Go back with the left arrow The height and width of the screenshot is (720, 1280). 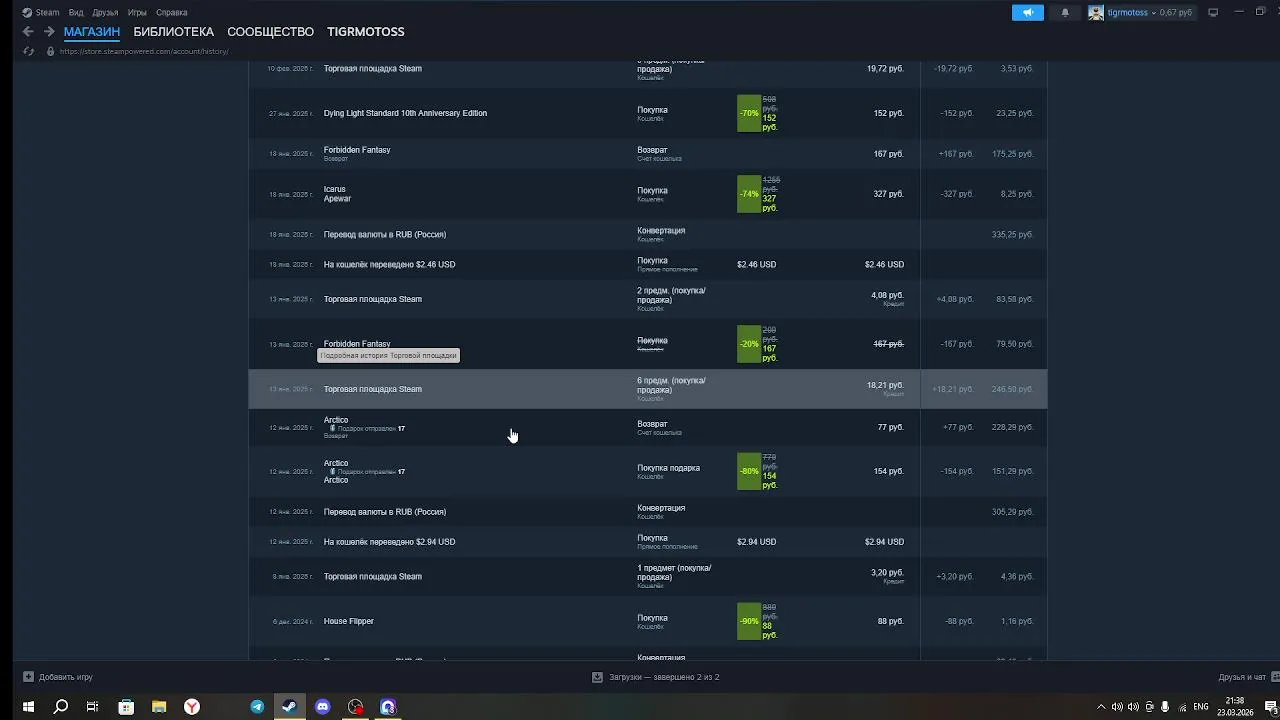pos(28,32)
